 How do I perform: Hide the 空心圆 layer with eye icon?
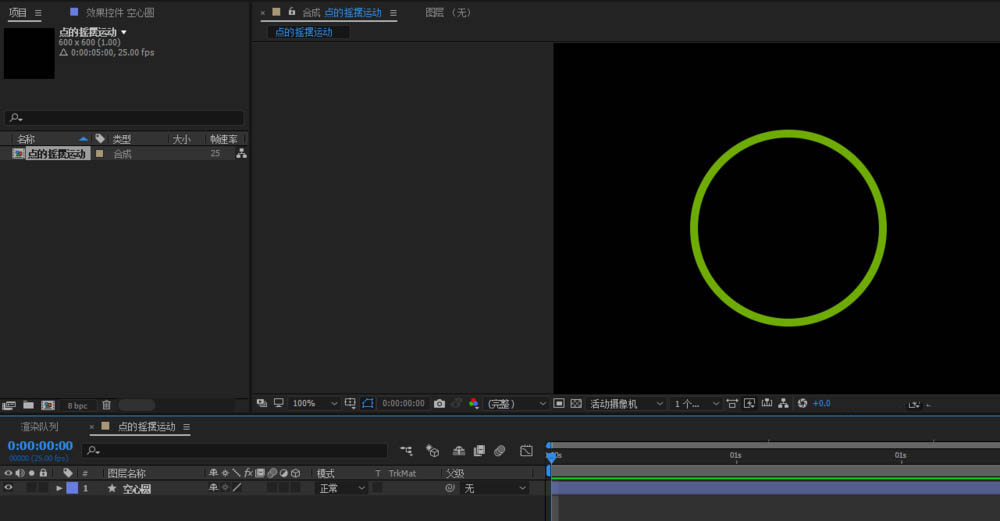tap(9, 488)
